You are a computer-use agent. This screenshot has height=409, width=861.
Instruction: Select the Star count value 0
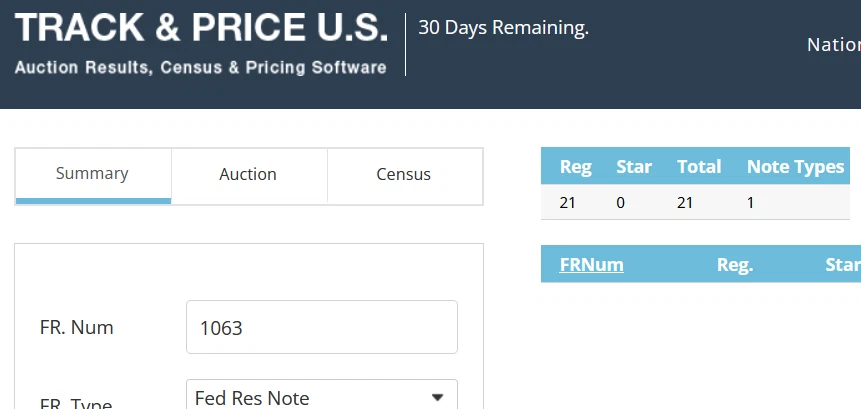pyautogui.click(x=621, y=203)
